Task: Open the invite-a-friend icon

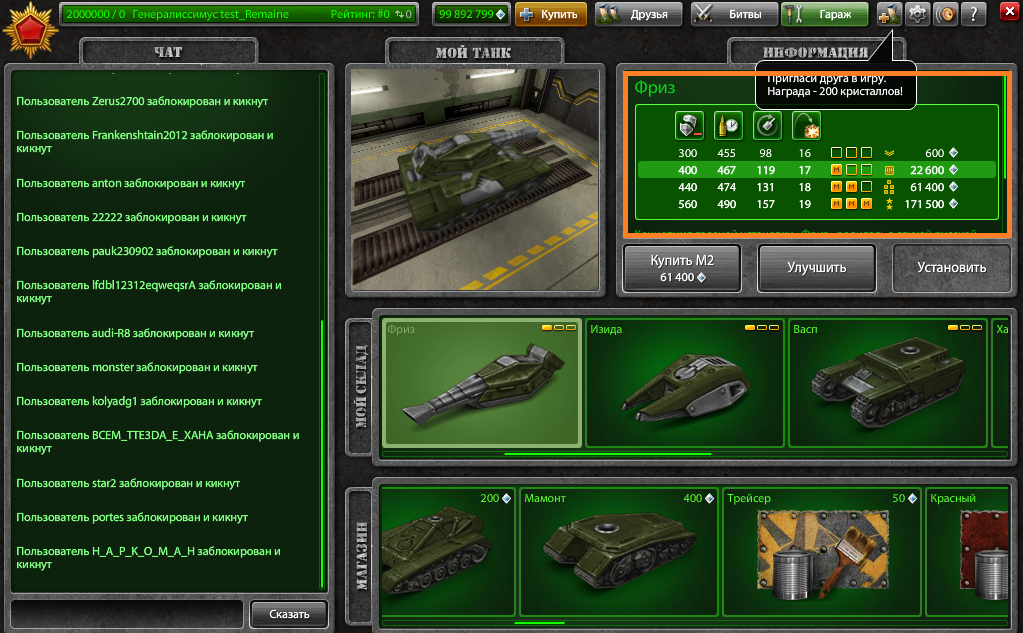Action: (890, 14)
